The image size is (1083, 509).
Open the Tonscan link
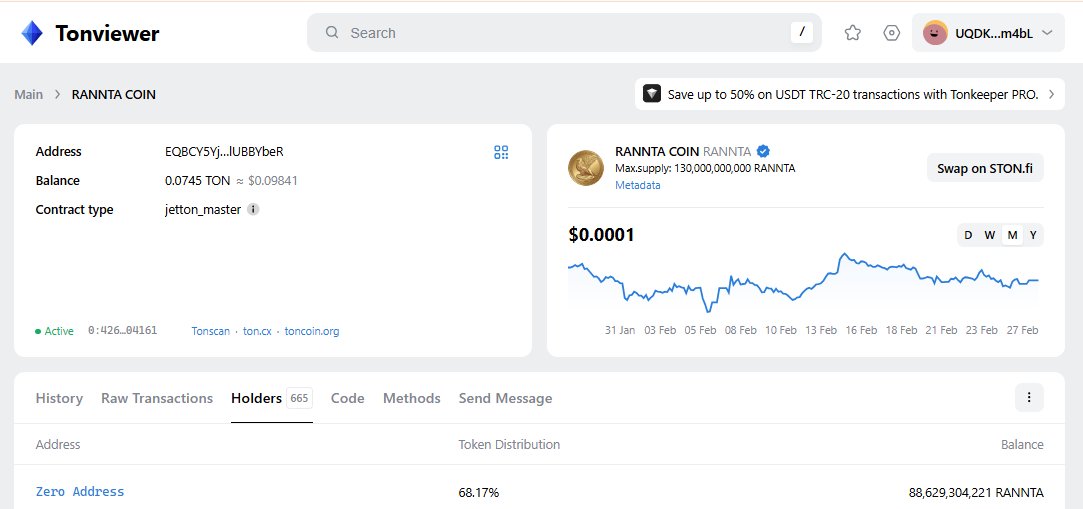pyautogui.click(x=211, y=331)
